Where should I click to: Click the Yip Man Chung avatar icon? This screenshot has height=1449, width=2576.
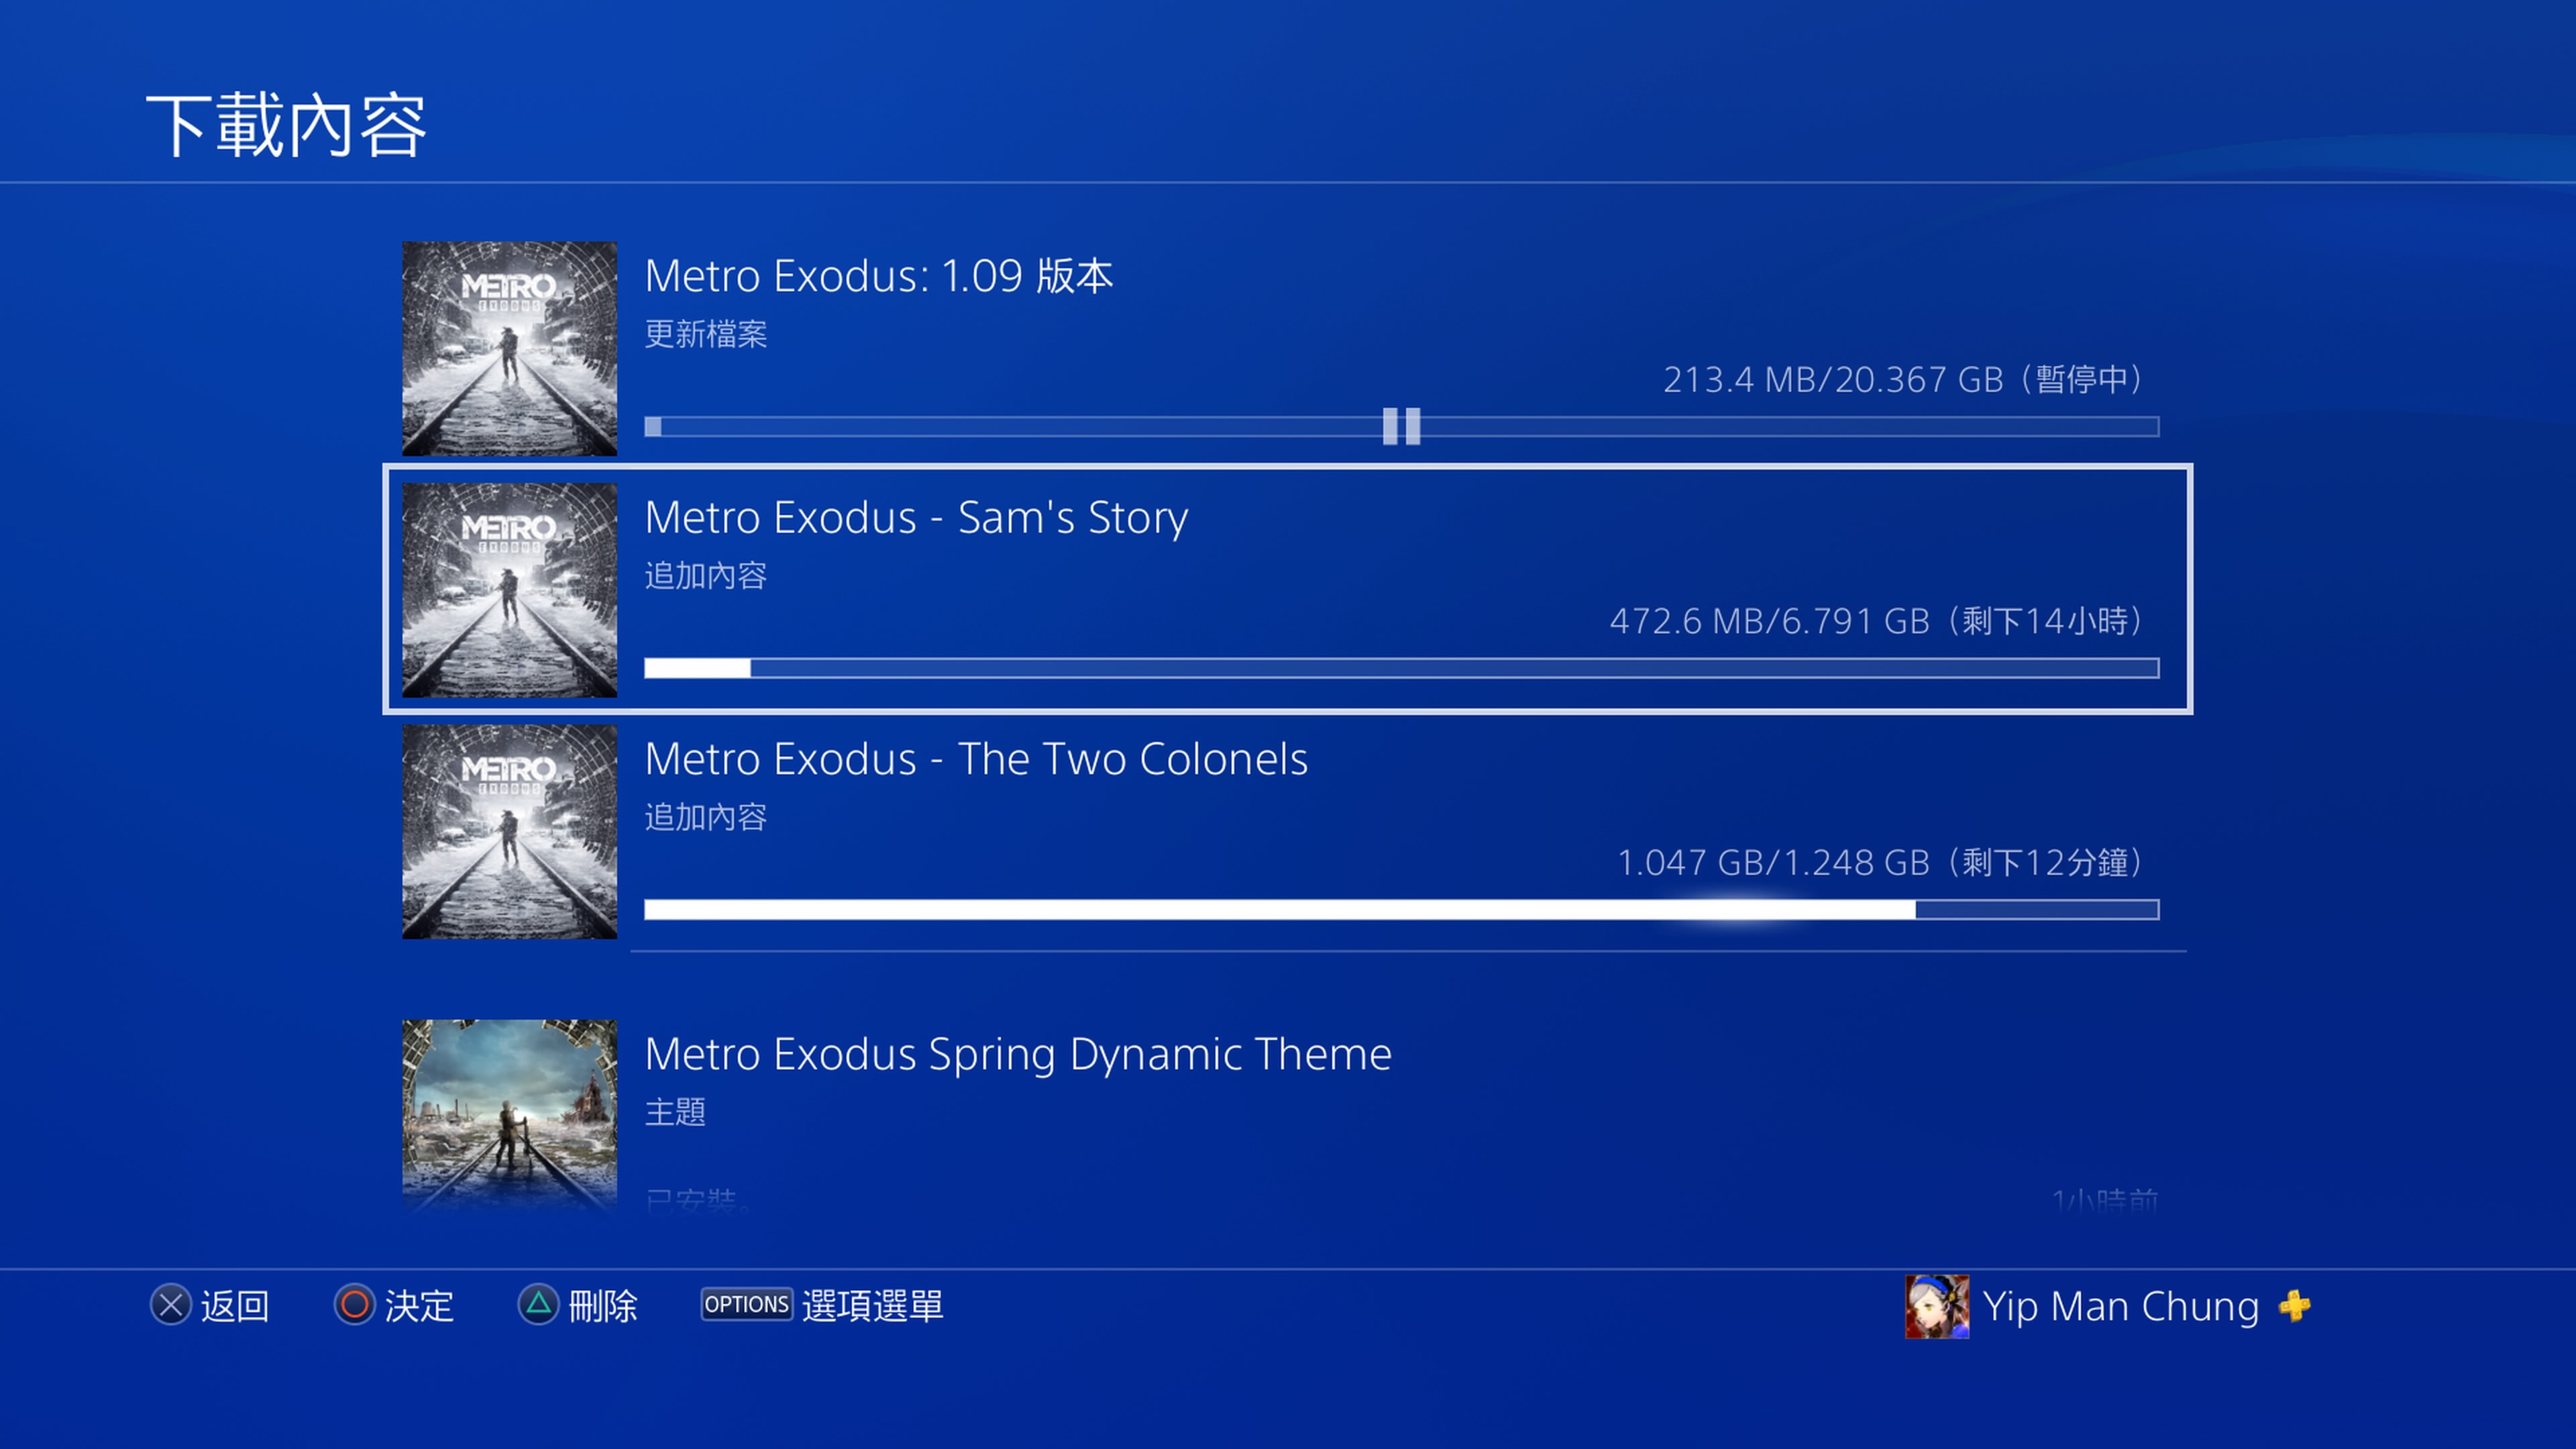(x=1937, y=1306)
